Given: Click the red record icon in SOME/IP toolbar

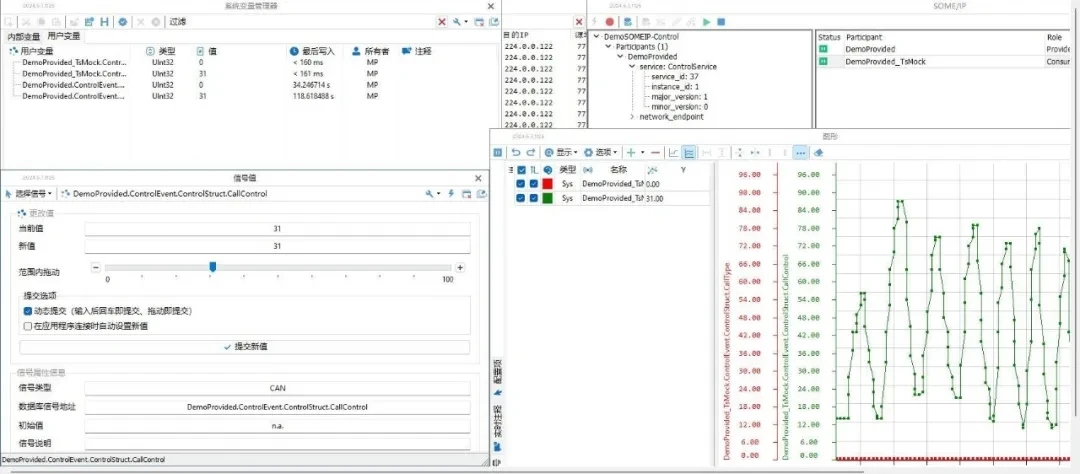Looking at the screenshot, I should coord(609,21).
